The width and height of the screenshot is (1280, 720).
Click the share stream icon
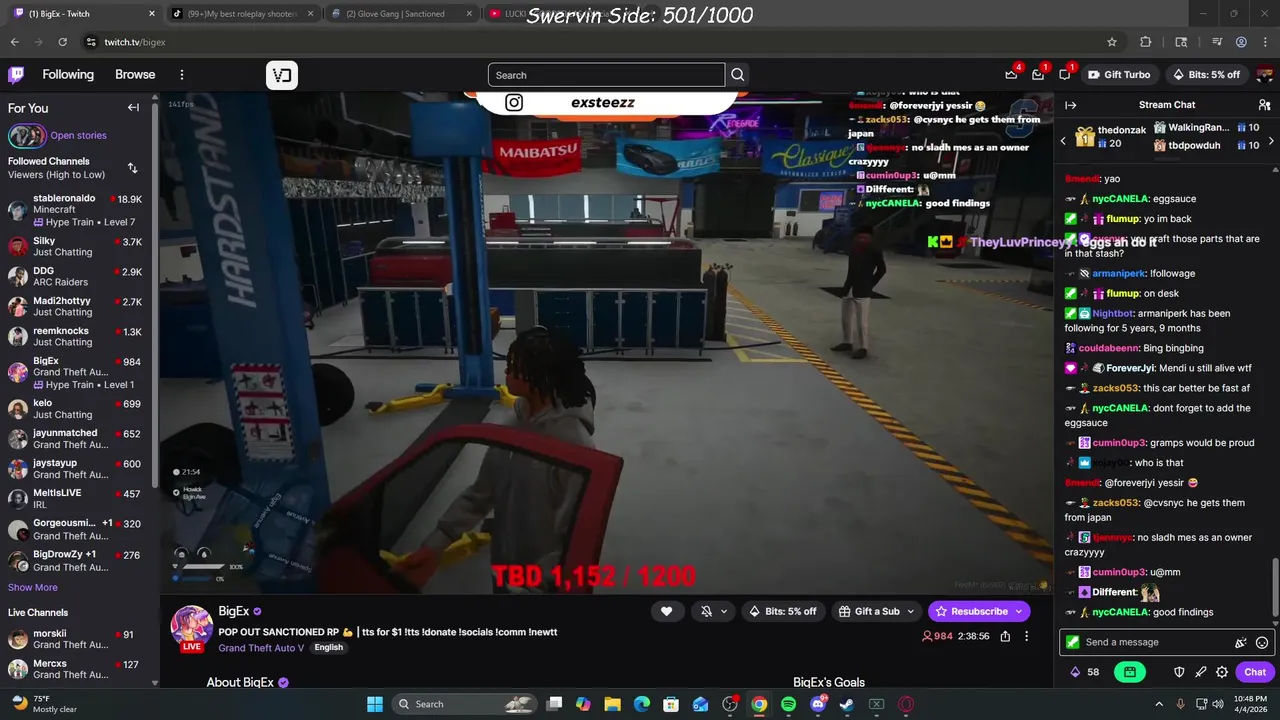(x=1005, y=636)
